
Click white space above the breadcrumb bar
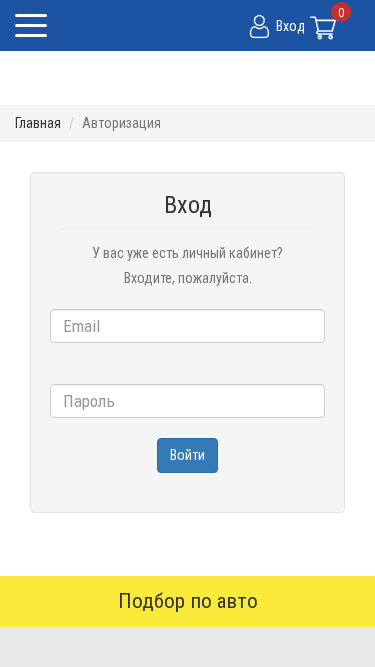coord(188,78)
